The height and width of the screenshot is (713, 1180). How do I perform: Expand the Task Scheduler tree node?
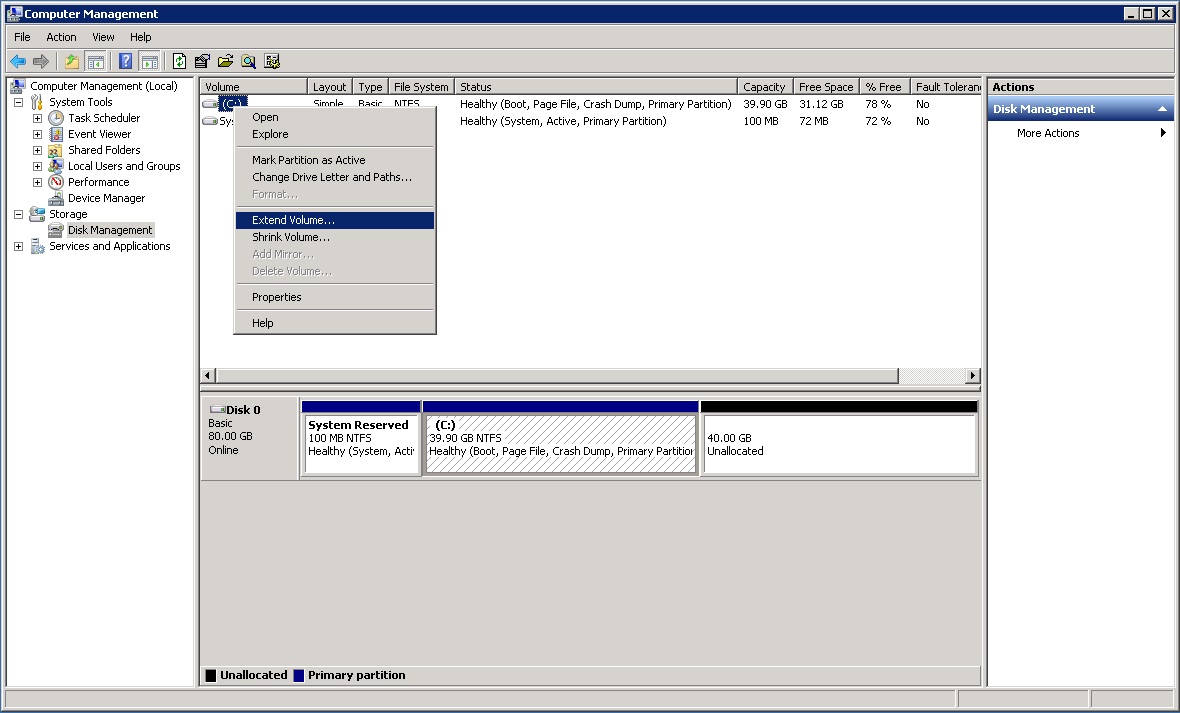click(37, 118)
